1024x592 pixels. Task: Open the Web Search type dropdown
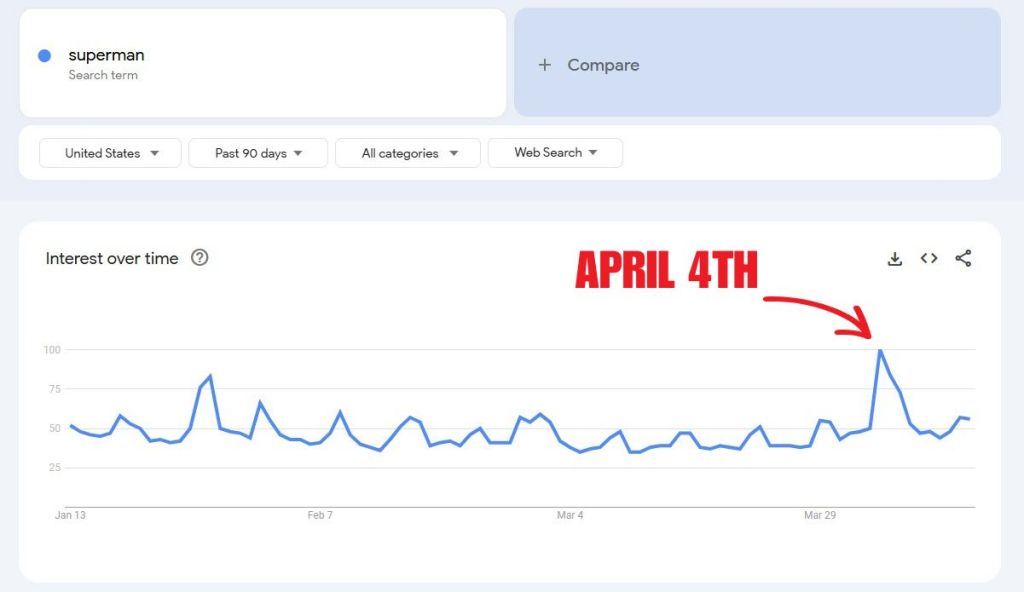click(x=555, y=153)
